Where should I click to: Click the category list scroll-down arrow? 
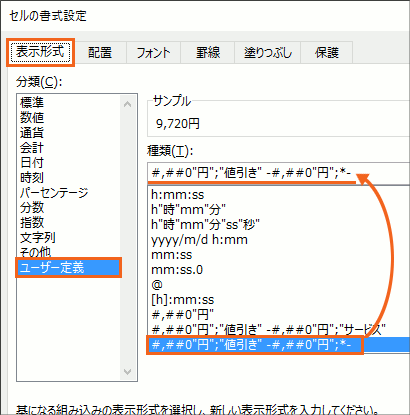tap(127, 371)
